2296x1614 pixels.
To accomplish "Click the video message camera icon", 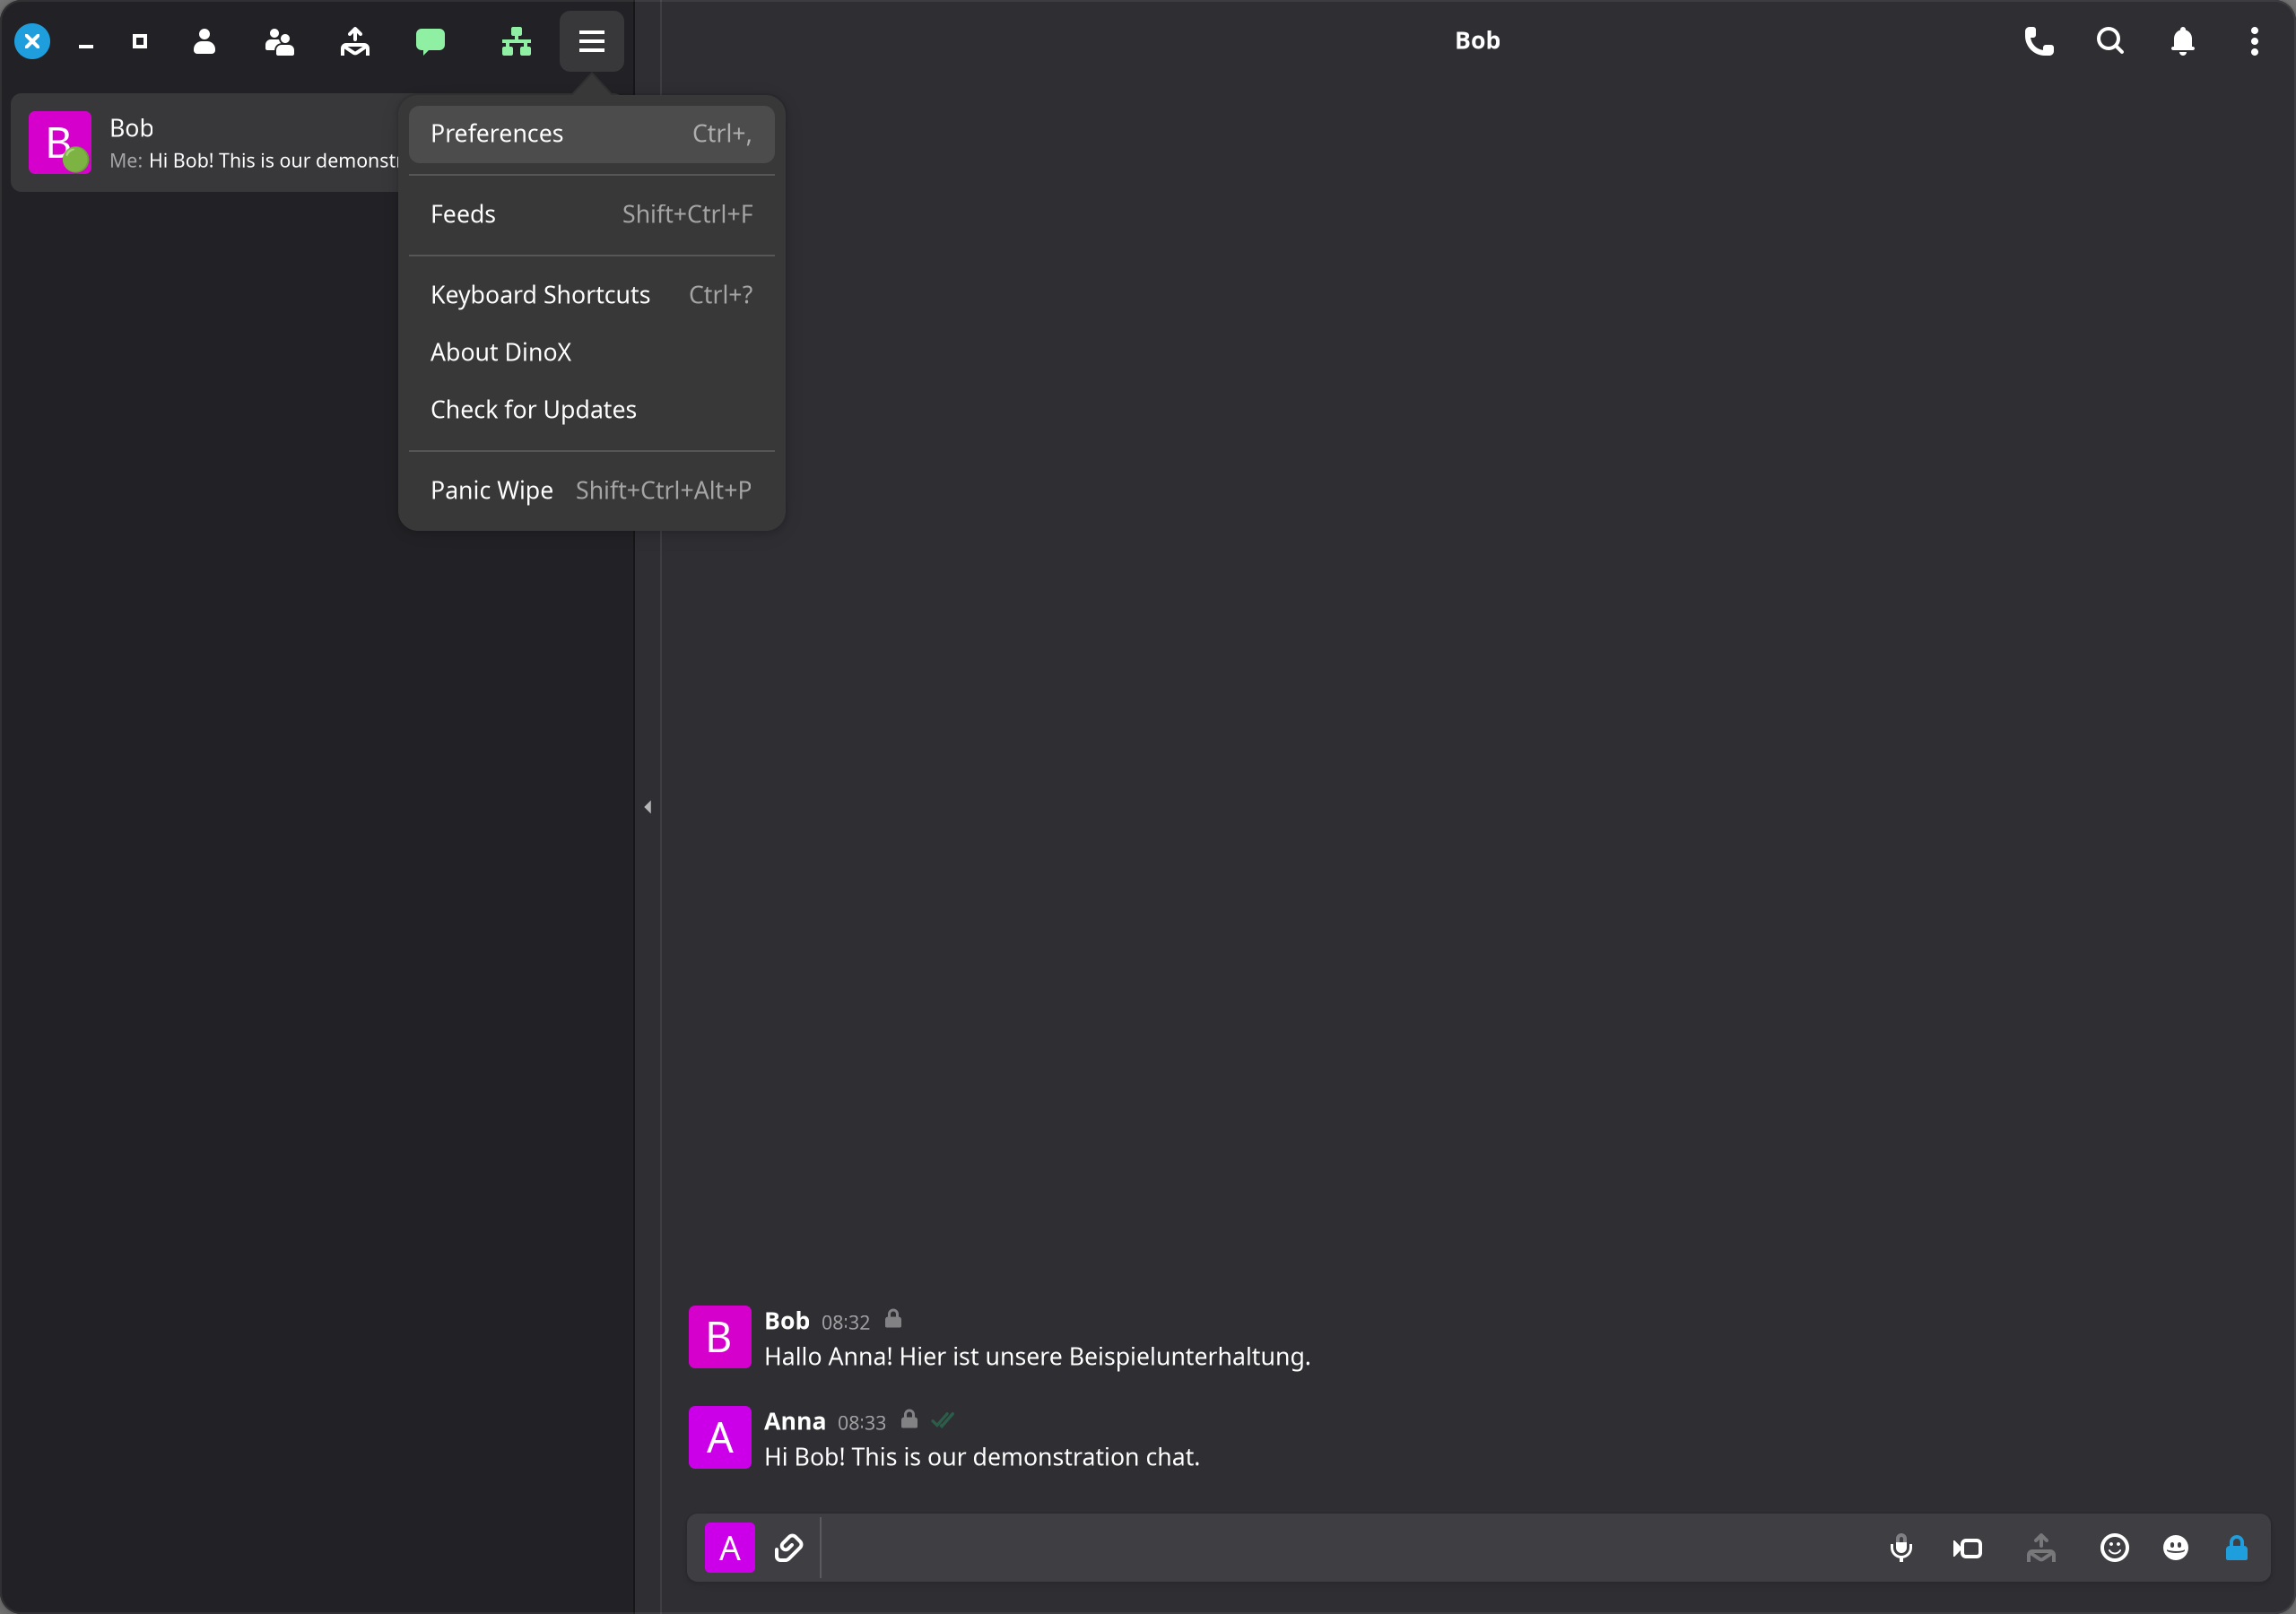I will (x=1967, y=1548).
